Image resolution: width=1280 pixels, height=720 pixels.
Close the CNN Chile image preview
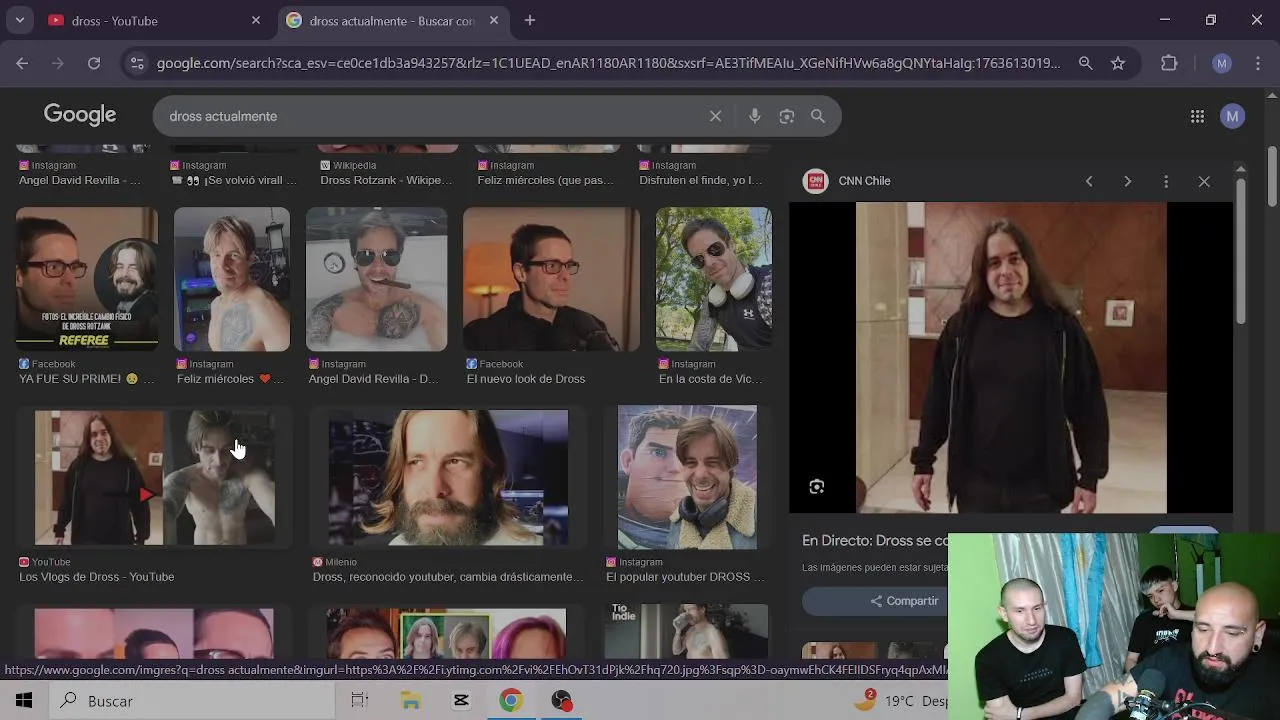click(1204, 181)
